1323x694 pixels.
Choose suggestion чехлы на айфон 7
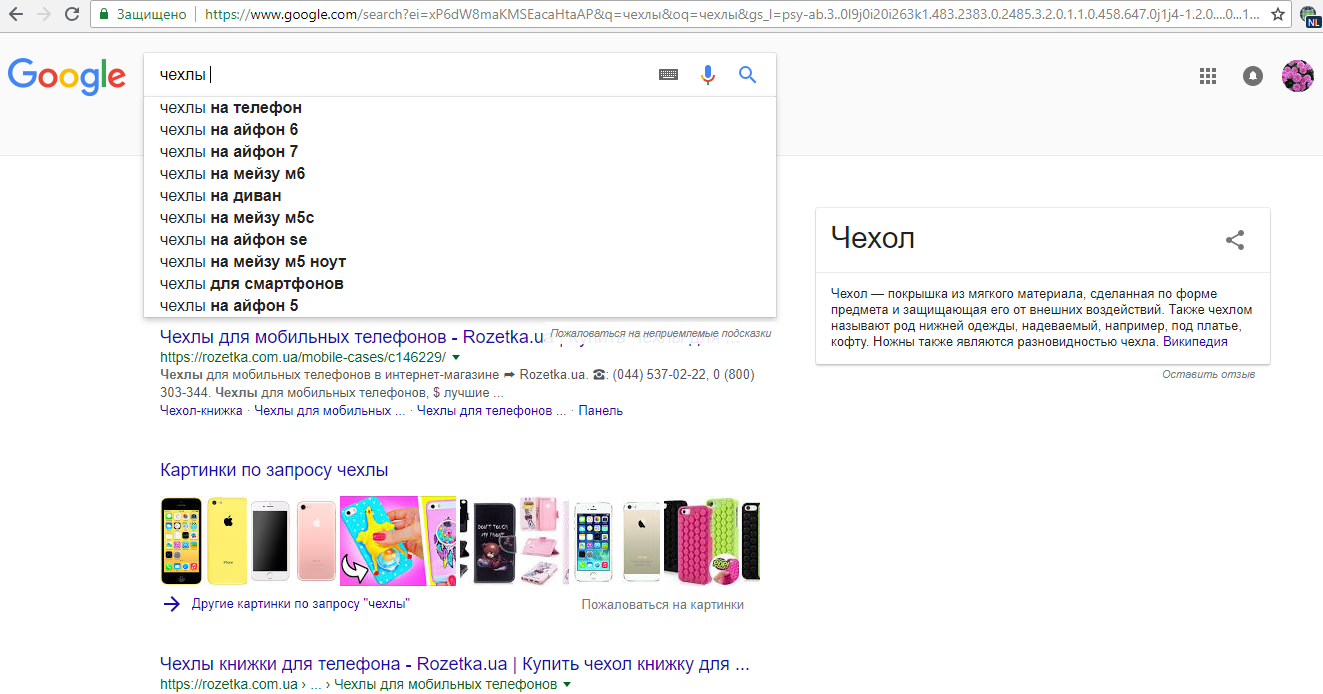pyautogui.click(x=460, y=152)
